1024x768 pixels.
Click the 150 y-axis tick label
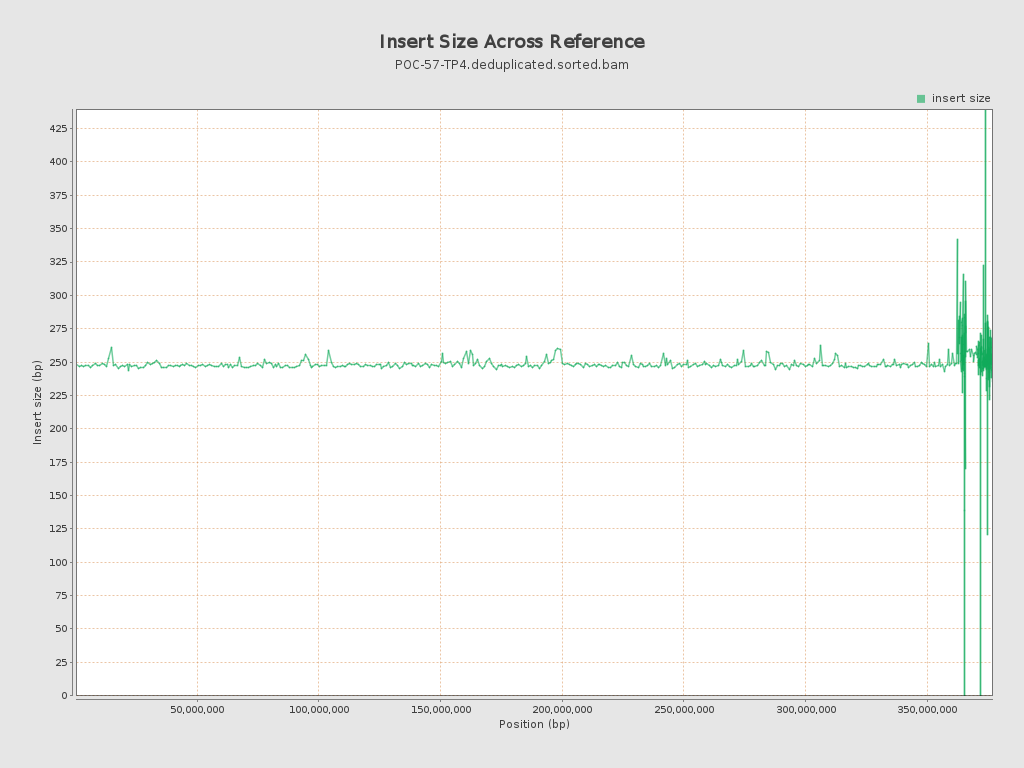(x=58, y=496)
